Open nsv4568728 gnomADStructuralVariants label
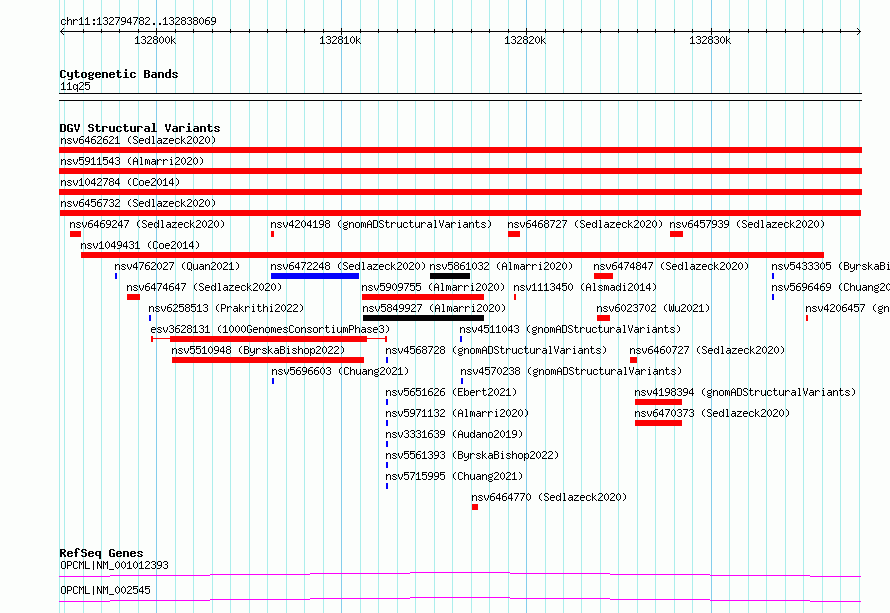 [x=496, y=350]
